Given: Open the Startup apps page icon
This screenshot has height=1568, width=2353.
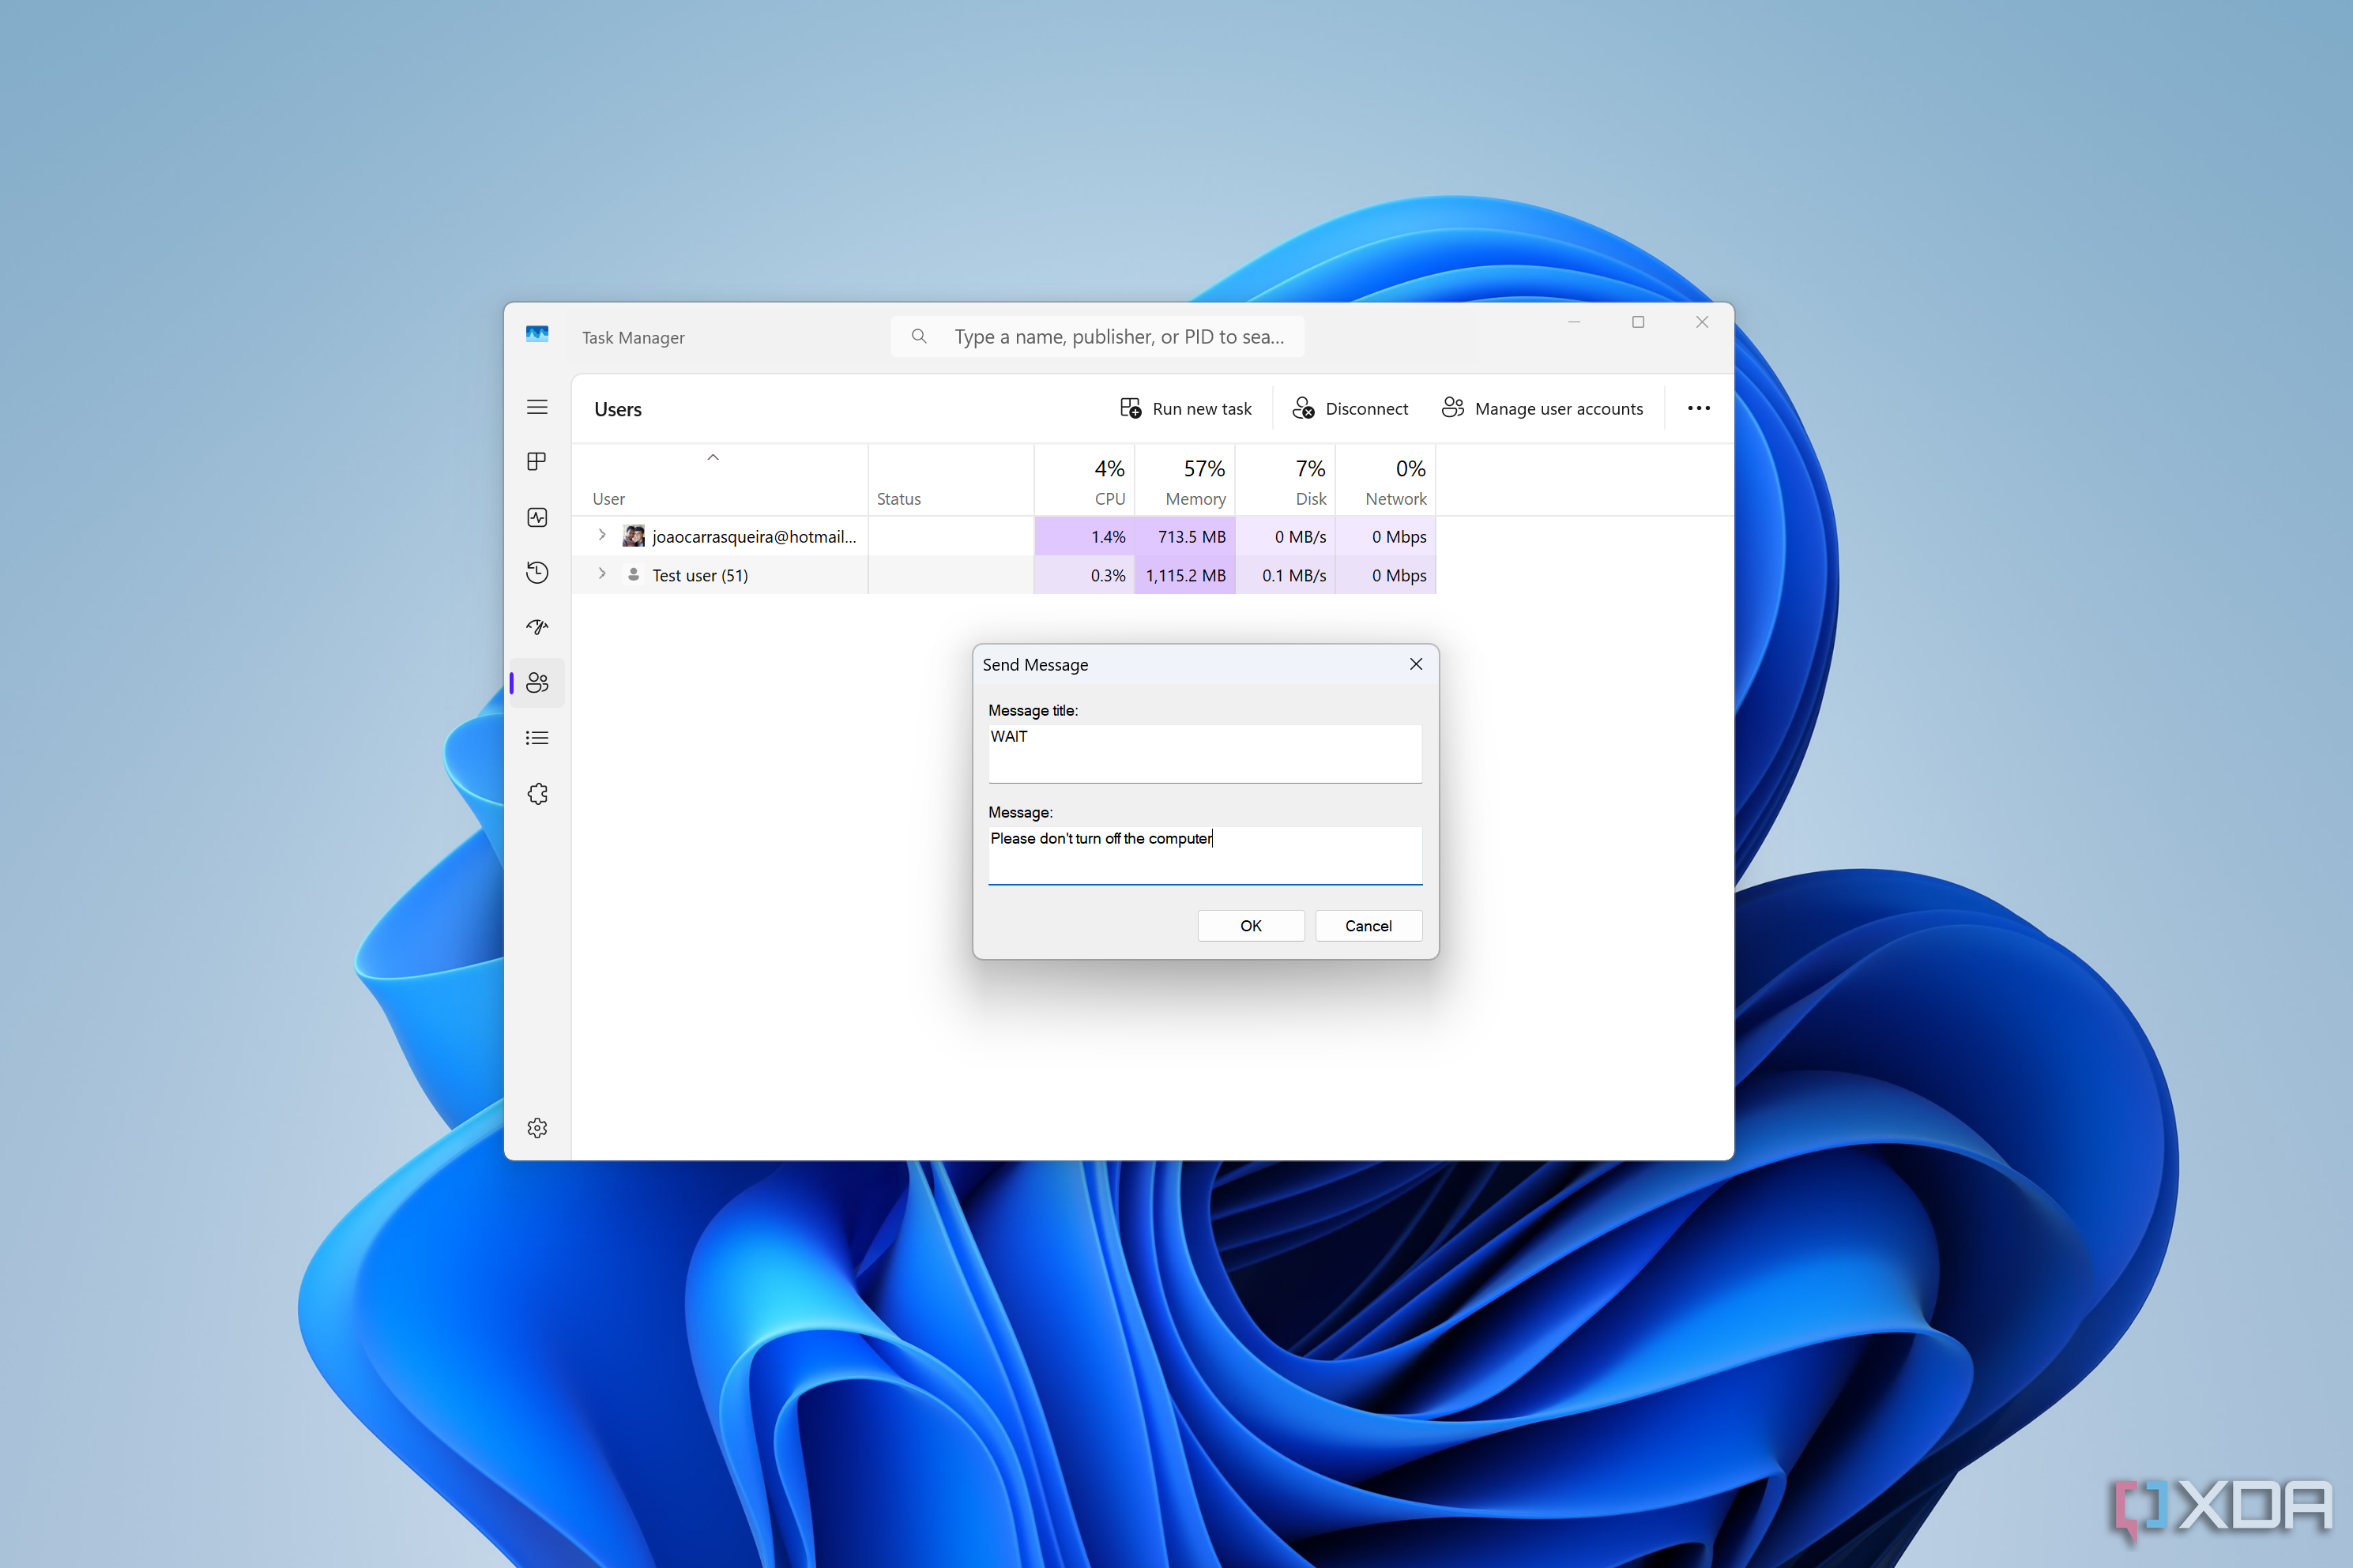Looking at the screenshot, I should coord(537,627).
